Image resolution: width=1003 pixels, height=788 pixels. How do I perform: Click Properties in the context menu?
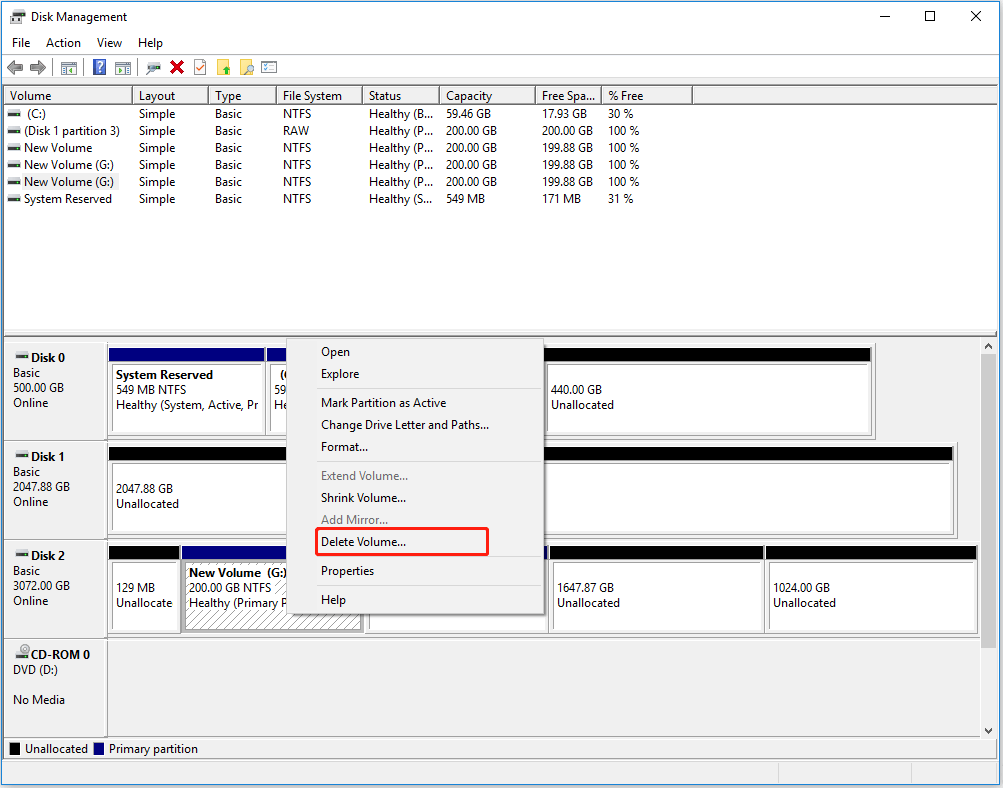347,571
